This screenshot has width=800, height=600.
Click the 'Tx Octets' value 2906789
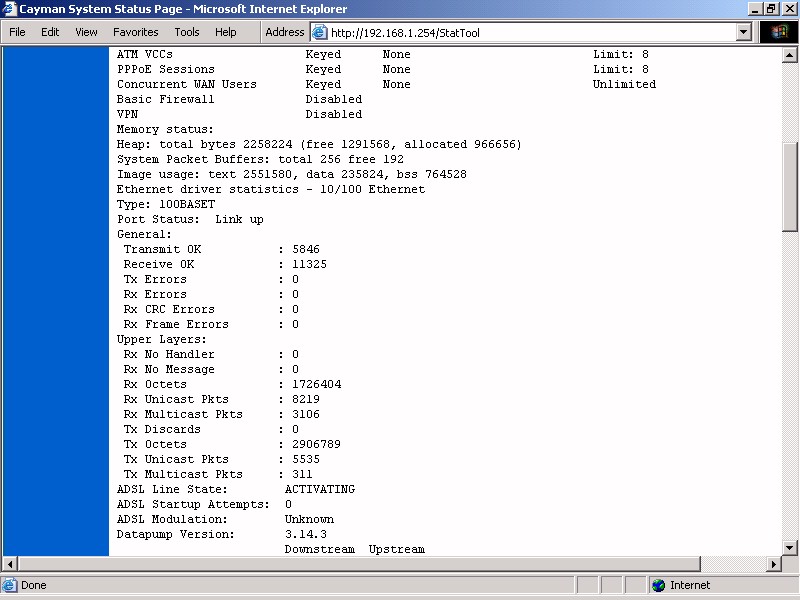[x=316, y=444]
